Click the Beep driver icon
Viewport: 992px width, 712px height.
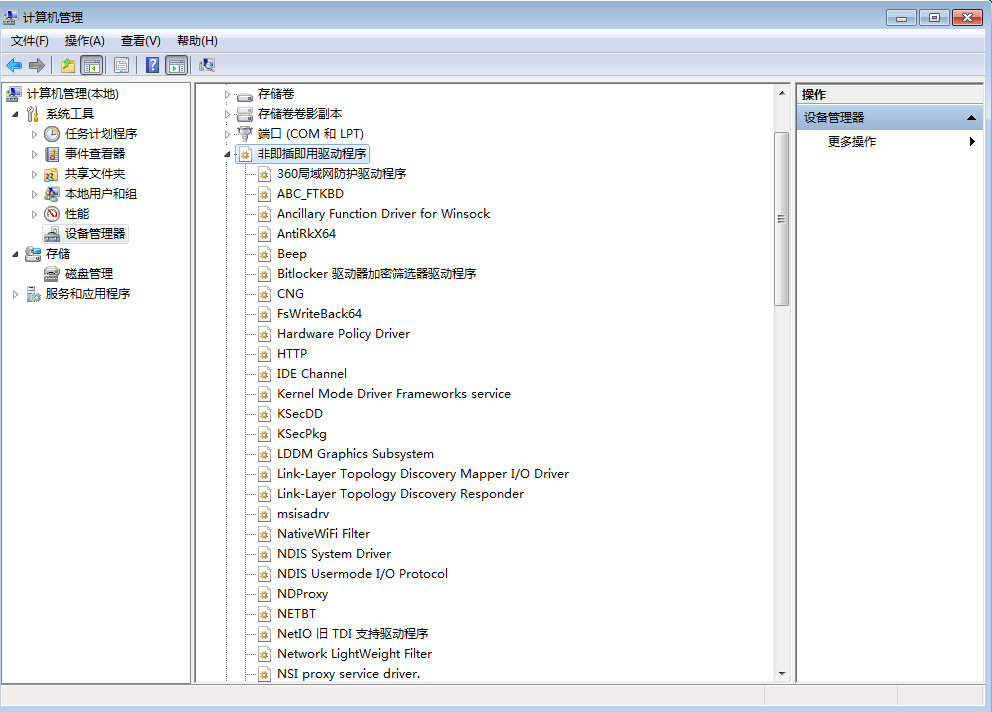(264, 255)
